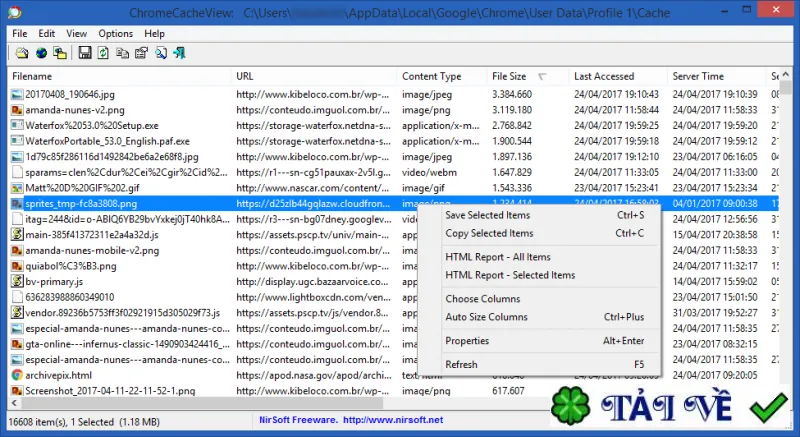Open the Edit menu
The image size is (800, 437).
(46, 34)
